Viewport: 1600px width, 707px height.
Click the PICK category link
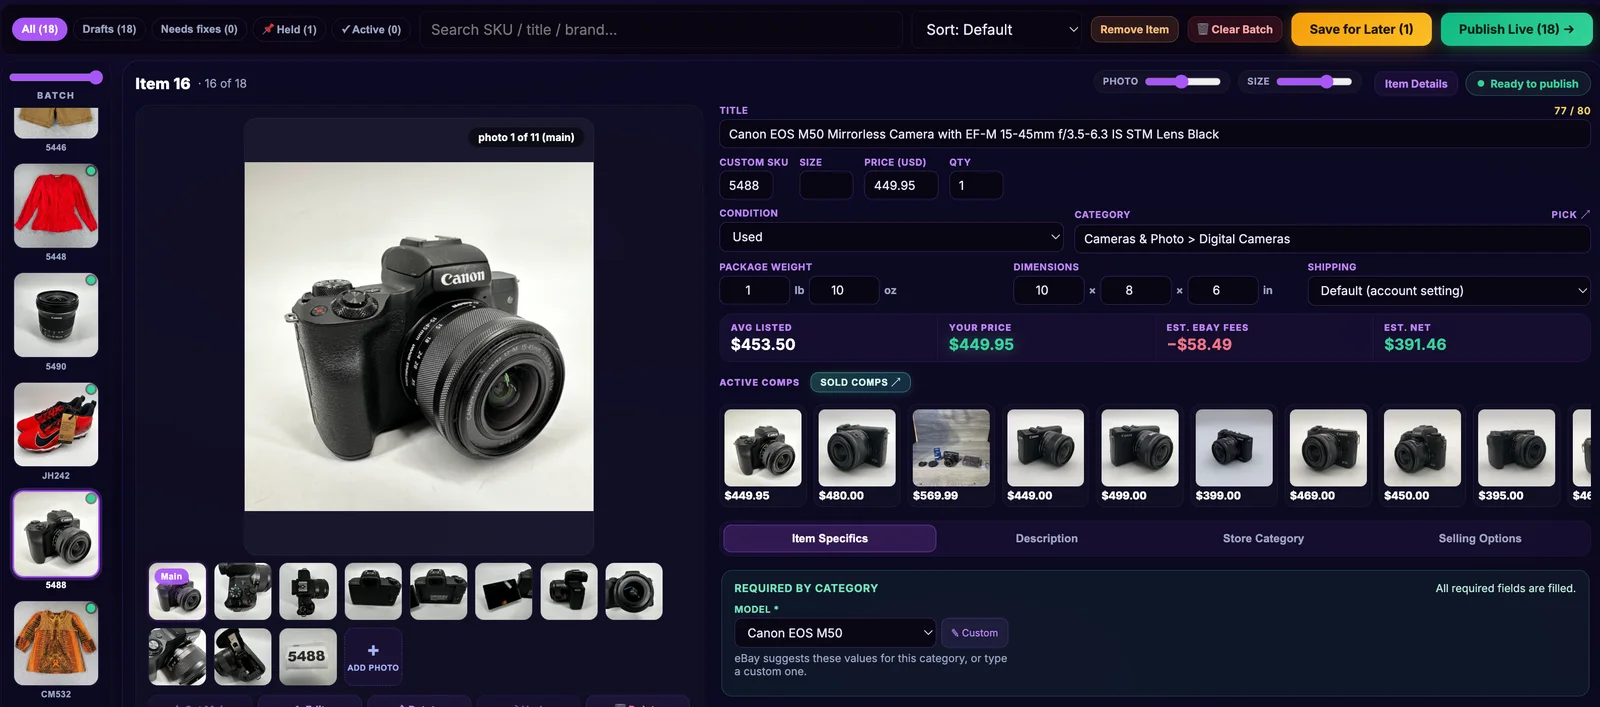coord(1571,214)
